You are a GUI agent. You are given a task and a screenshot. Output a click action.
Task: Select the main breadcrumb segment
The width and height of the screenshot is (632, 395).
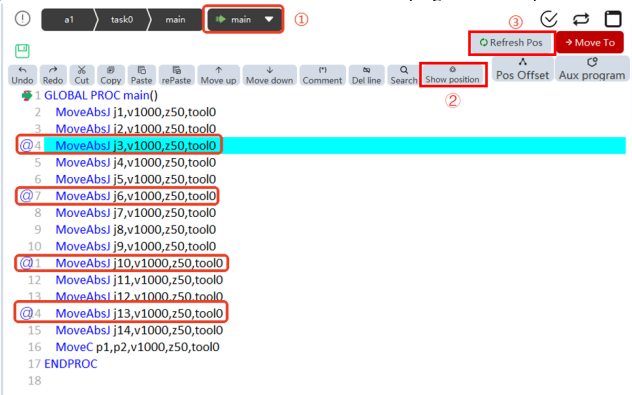(175, 20)
